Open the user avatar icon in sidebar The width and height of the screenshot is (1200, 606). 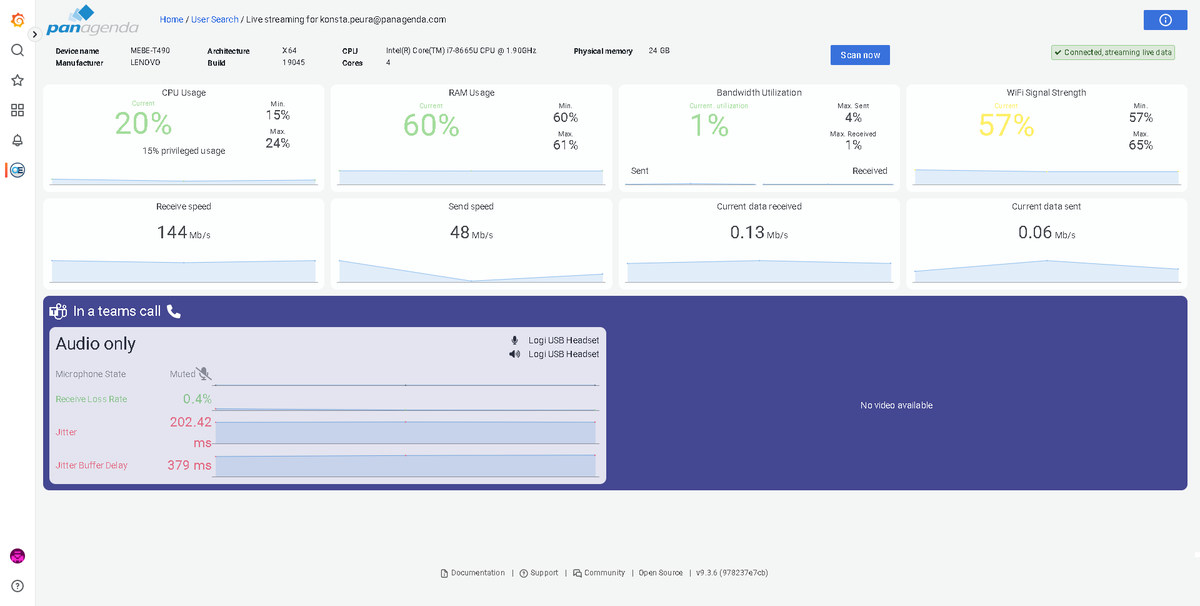click(17, 556)
